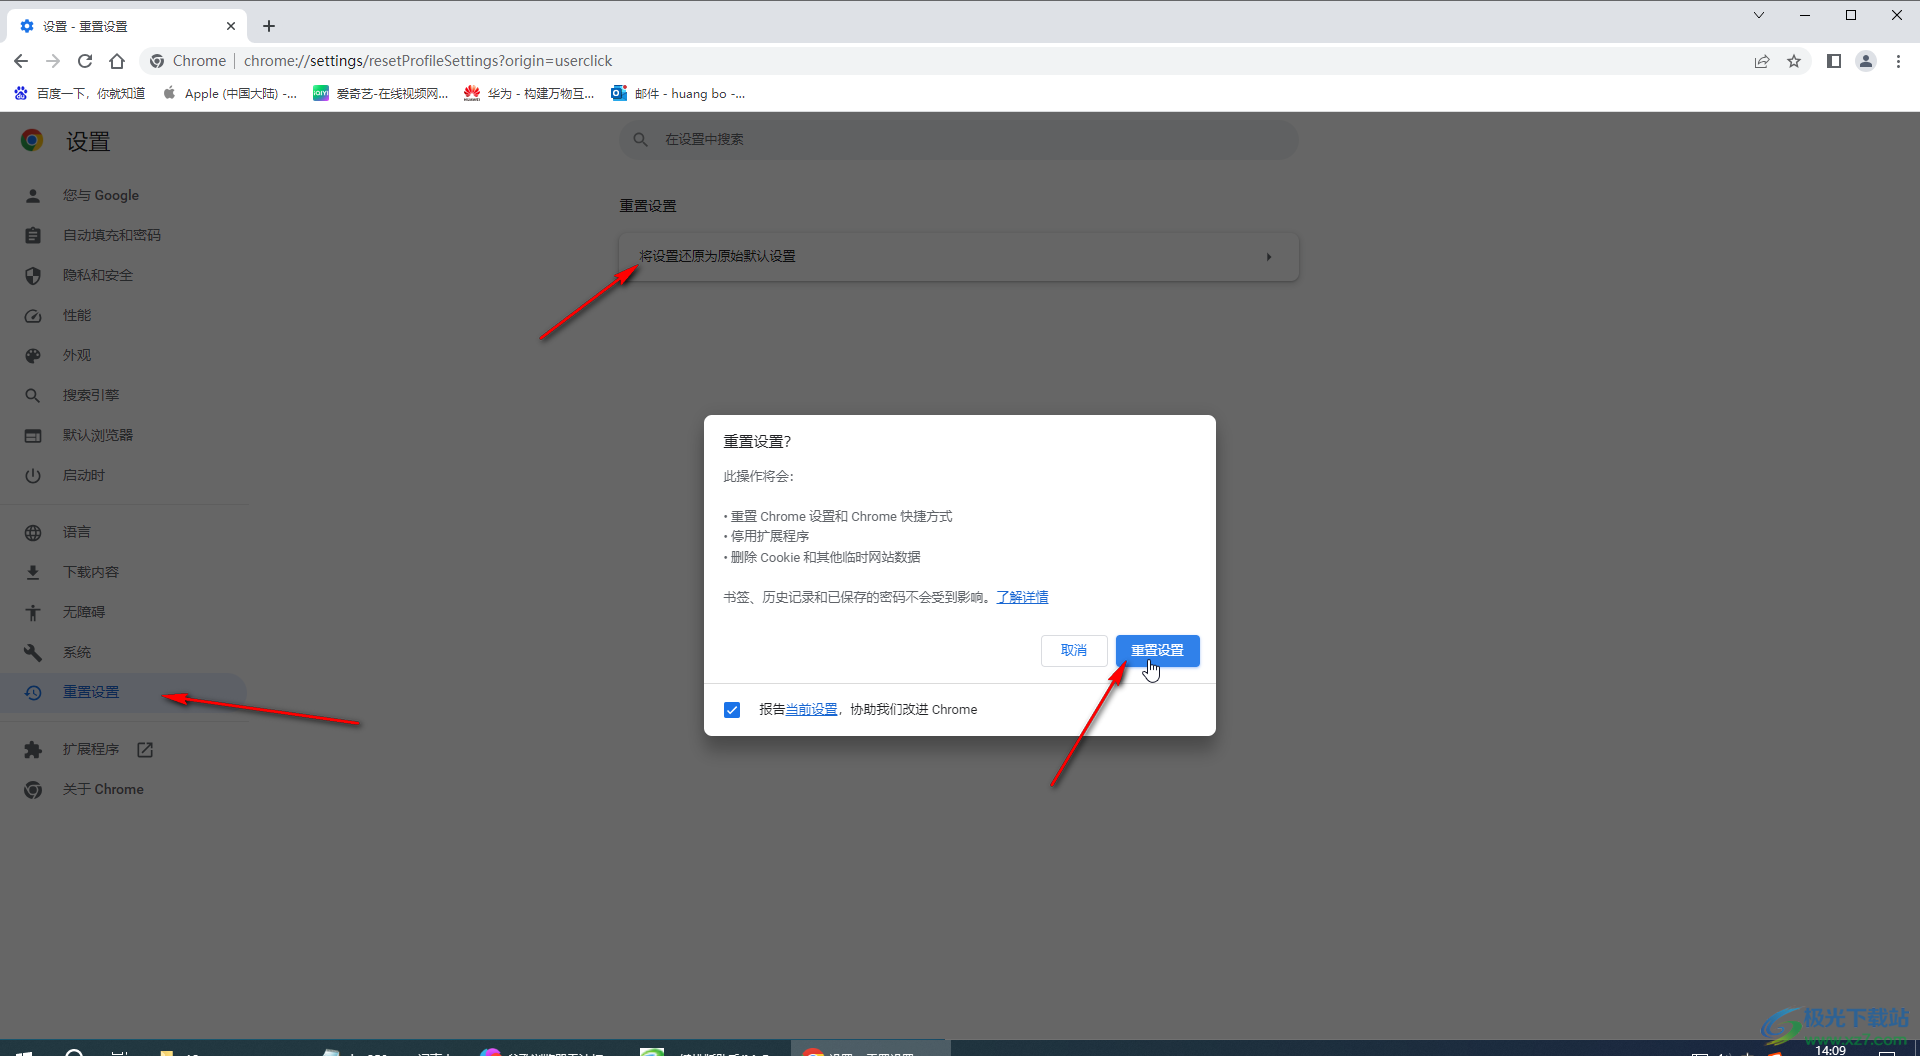This screenshot has height=1056, width=1920.
Task: Open Apple (中国大陆) bookmark
Action: tap(230, 93)
